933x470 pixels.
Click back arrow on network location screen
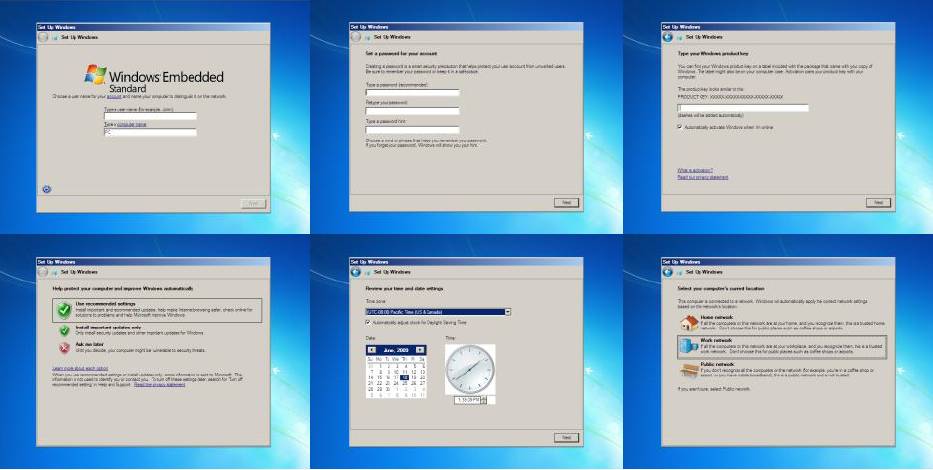[x=668, y=272]
